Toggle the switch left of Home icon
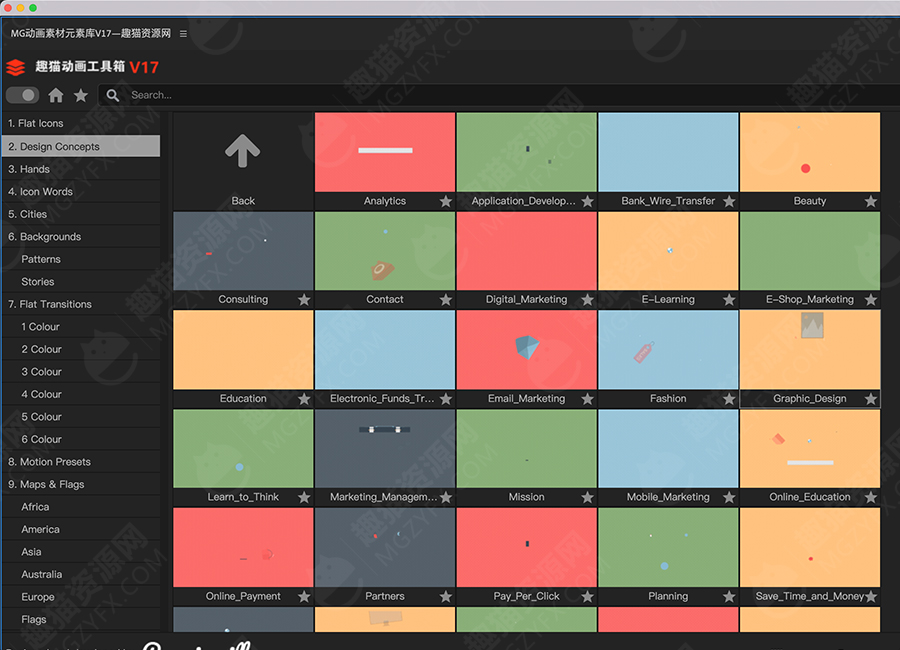The image size is (900, 650). pyautogui.click(x=22, y=95)
